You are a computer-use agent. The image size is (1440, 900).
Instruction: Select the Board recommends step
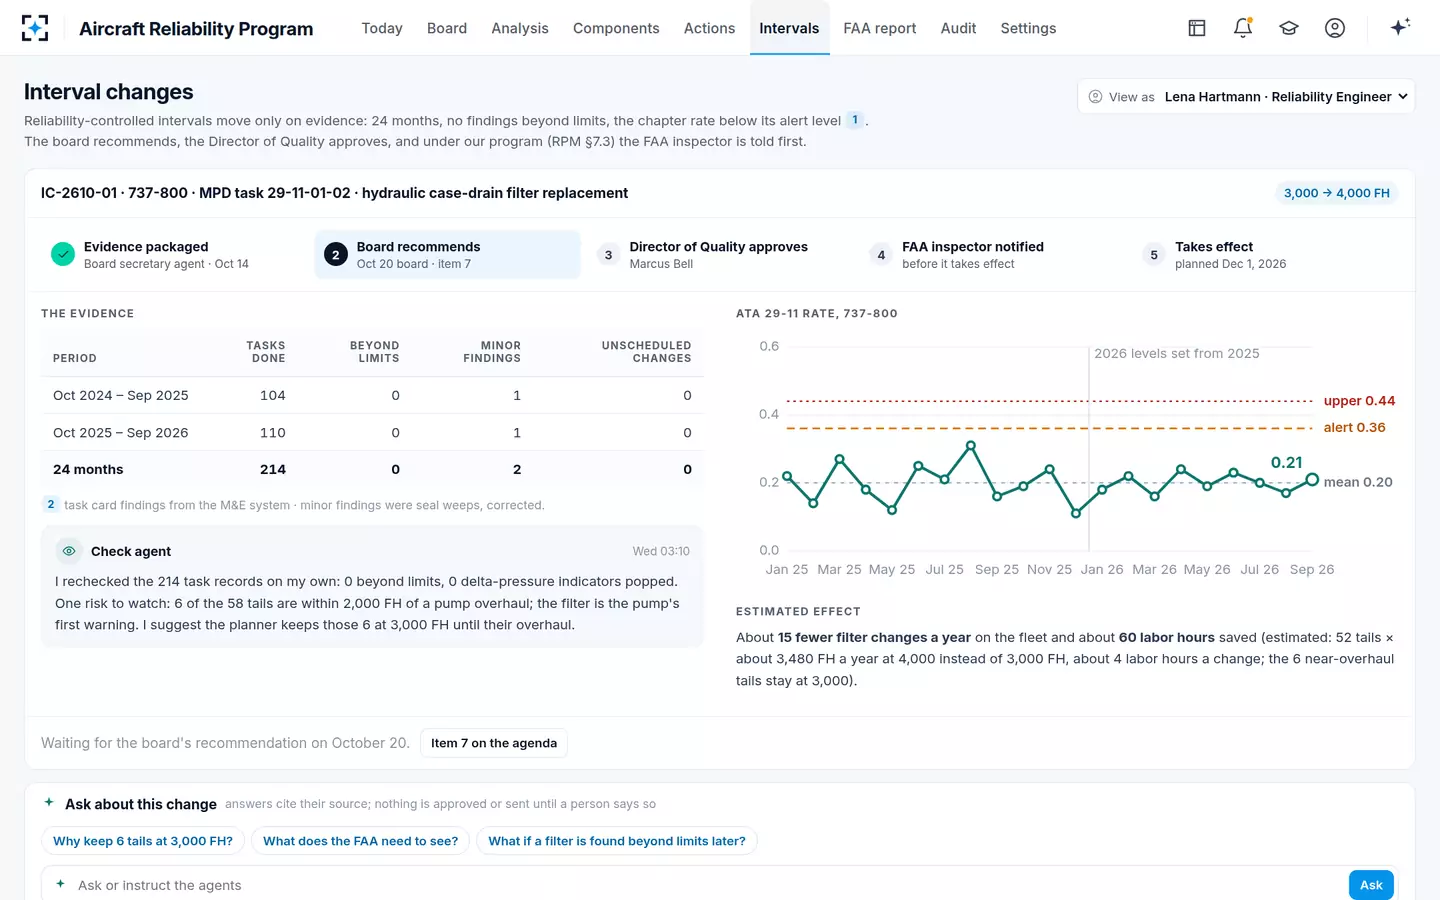[447, 255]
